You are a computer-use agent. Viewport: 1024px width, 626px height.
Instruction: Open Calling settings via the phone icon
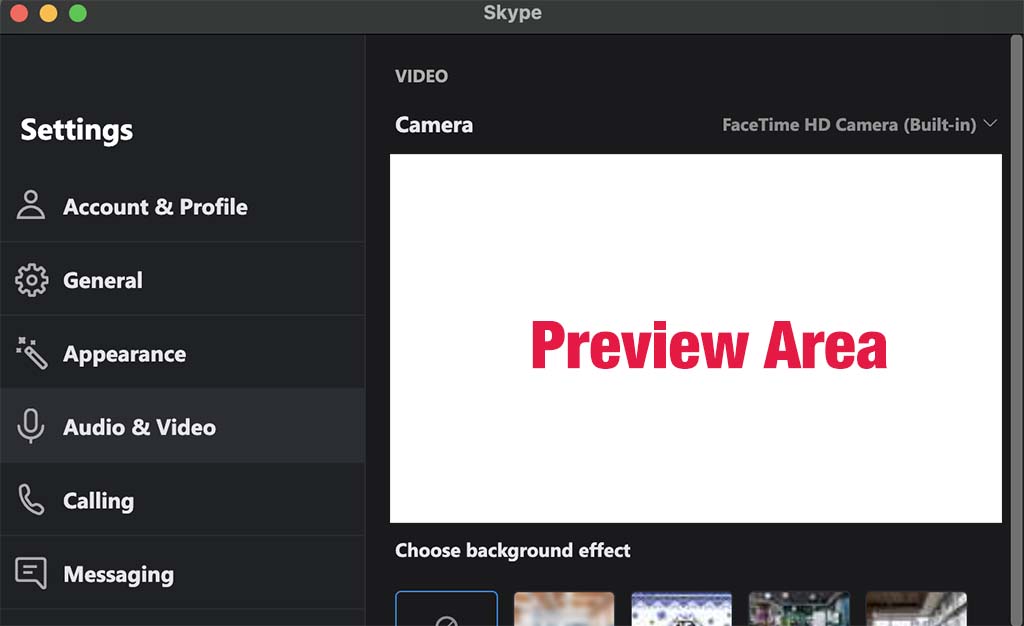coord(31,500)
